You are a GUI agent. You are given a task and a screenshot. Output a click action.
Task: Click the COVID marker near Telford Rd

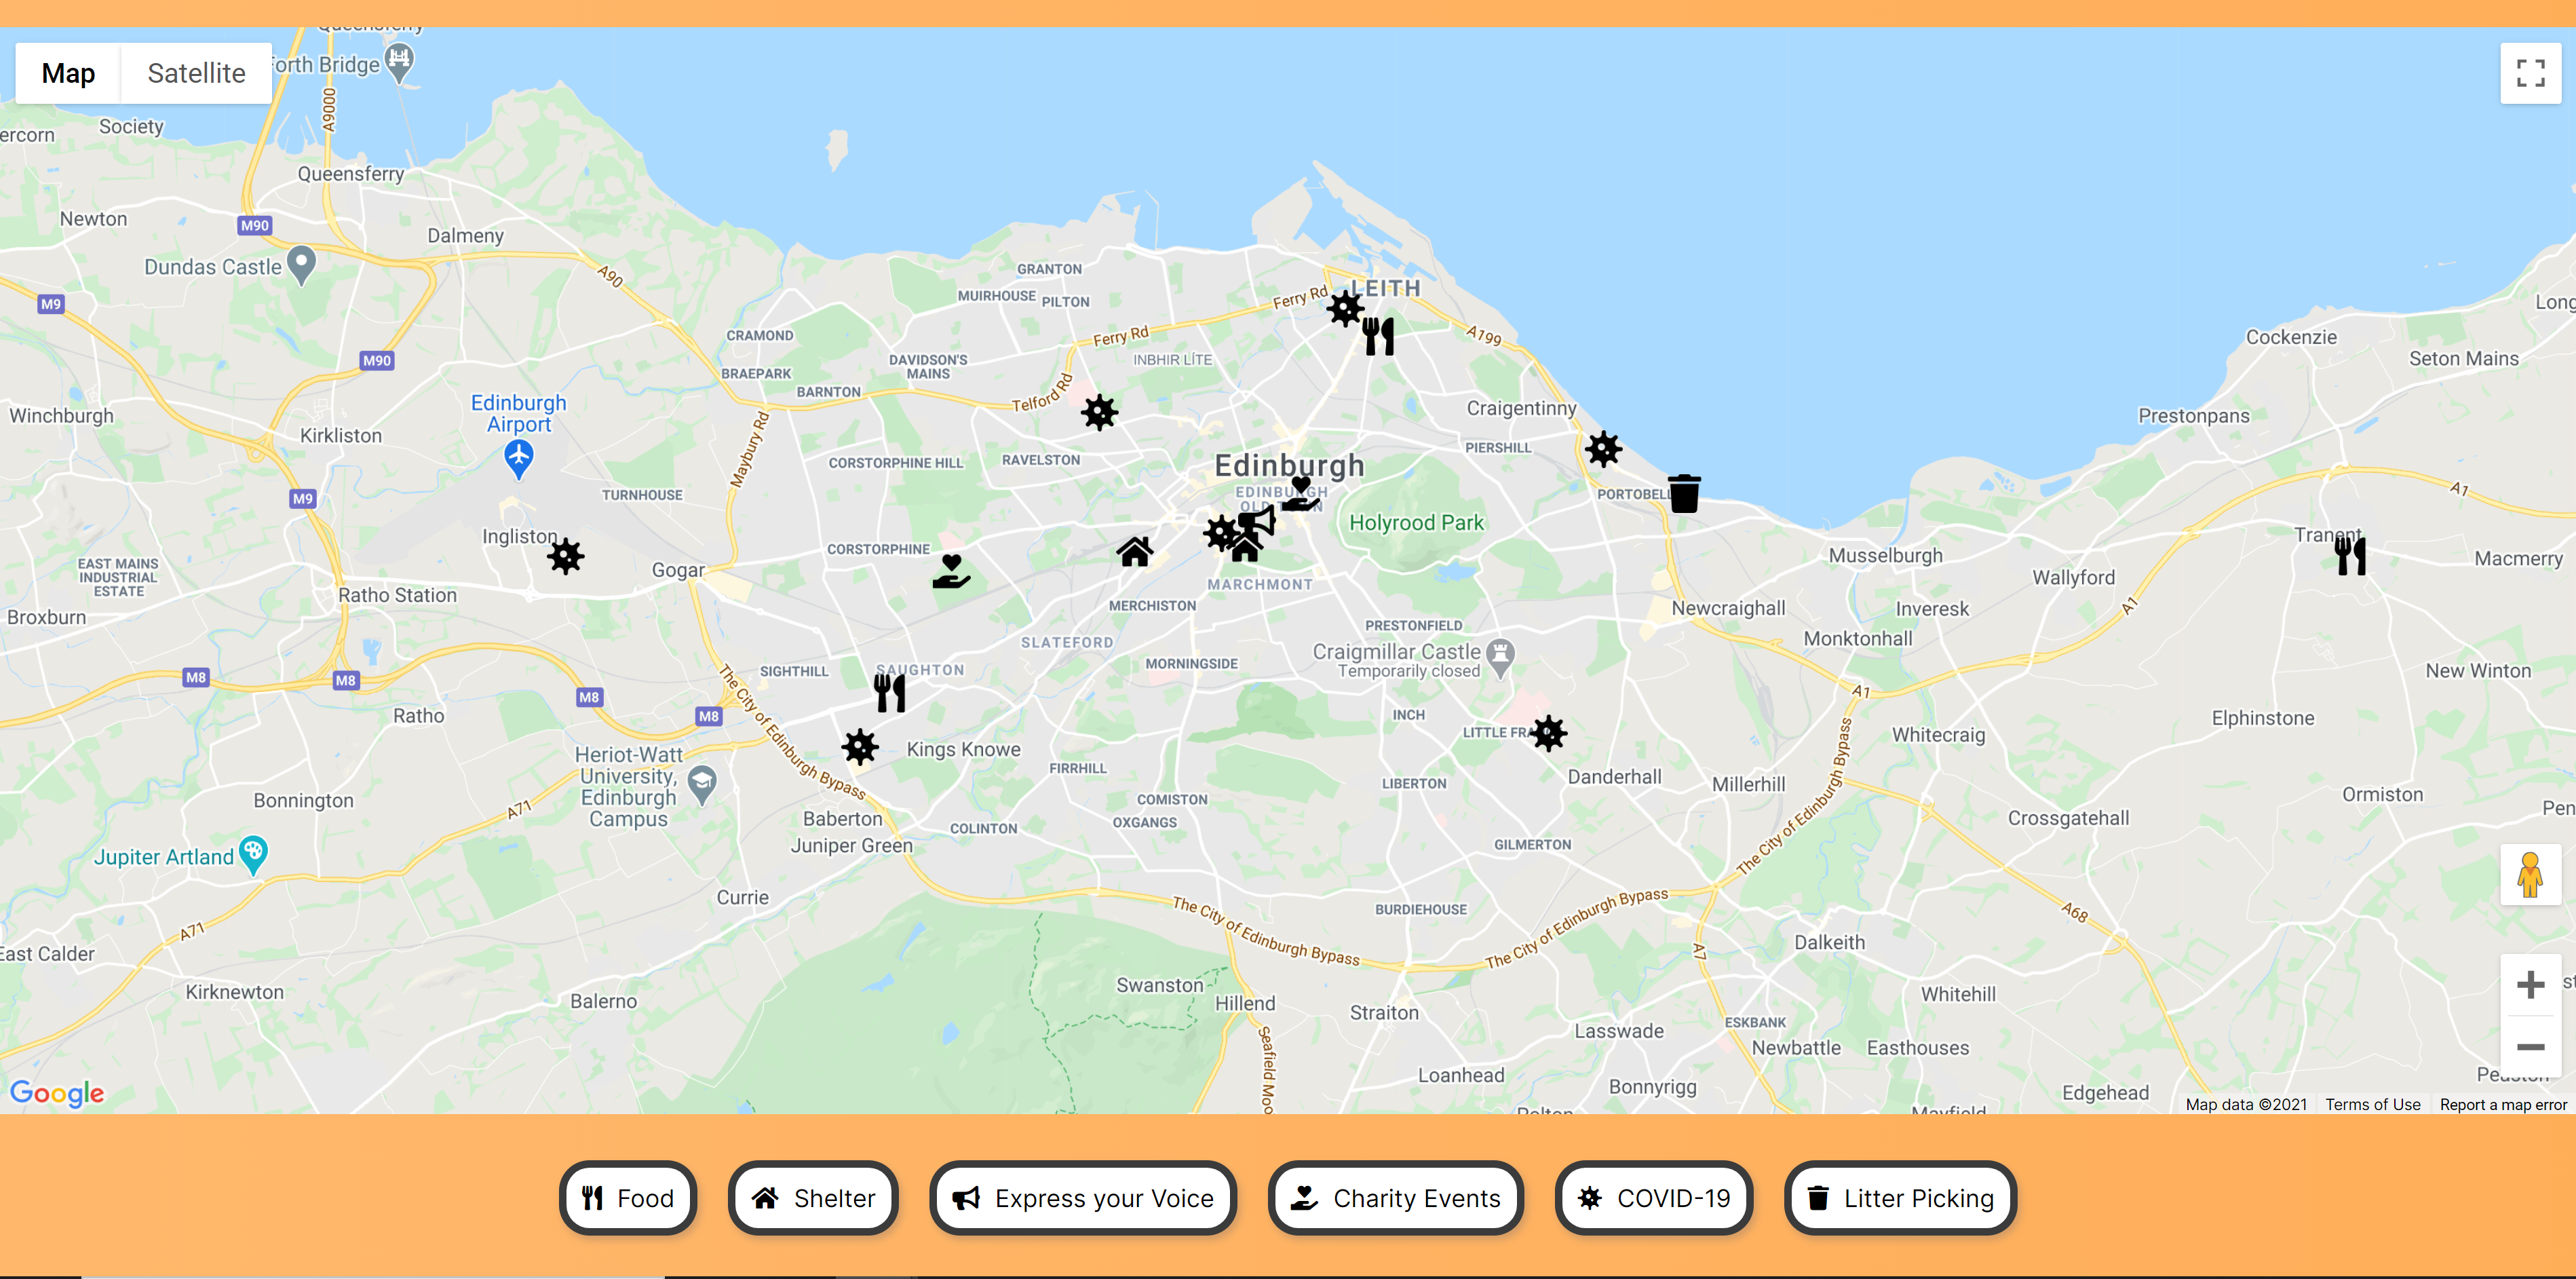[1099, 411]
